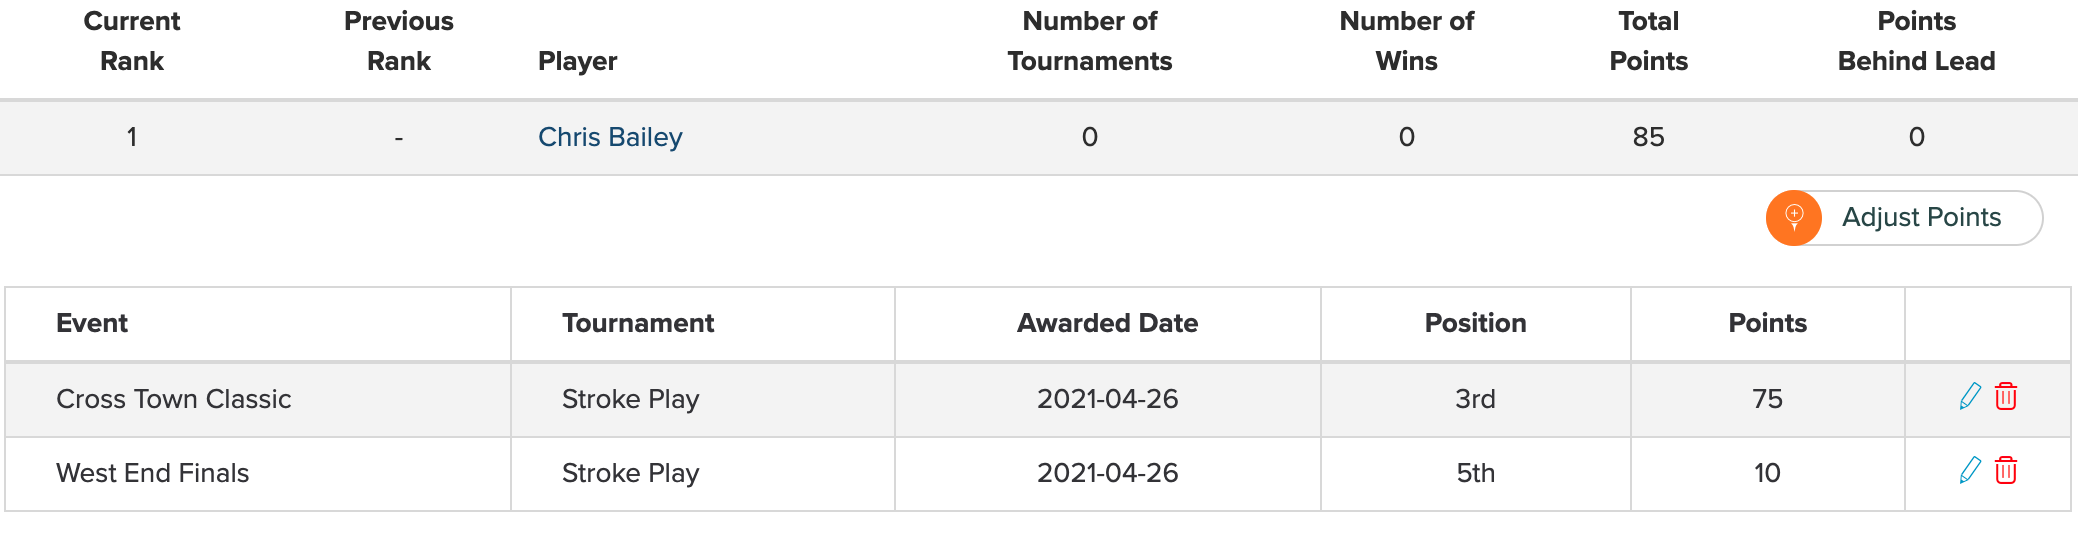
Task: Click the orange Adjust Points pin icon
Action: click(x=1794, y=218)
